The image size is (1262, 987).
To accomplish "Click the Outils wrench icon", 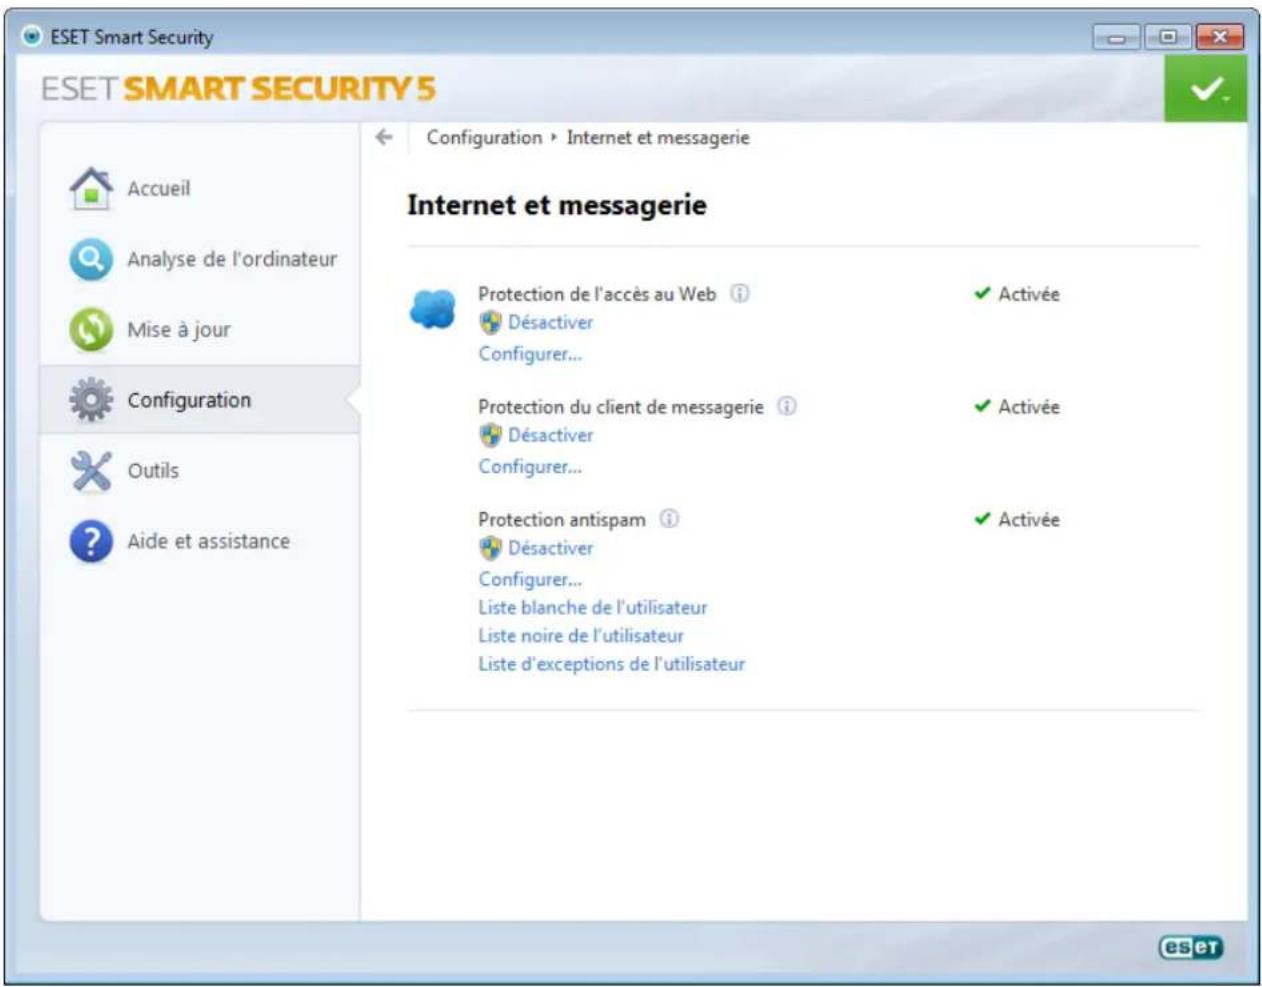I will [90, 471].
